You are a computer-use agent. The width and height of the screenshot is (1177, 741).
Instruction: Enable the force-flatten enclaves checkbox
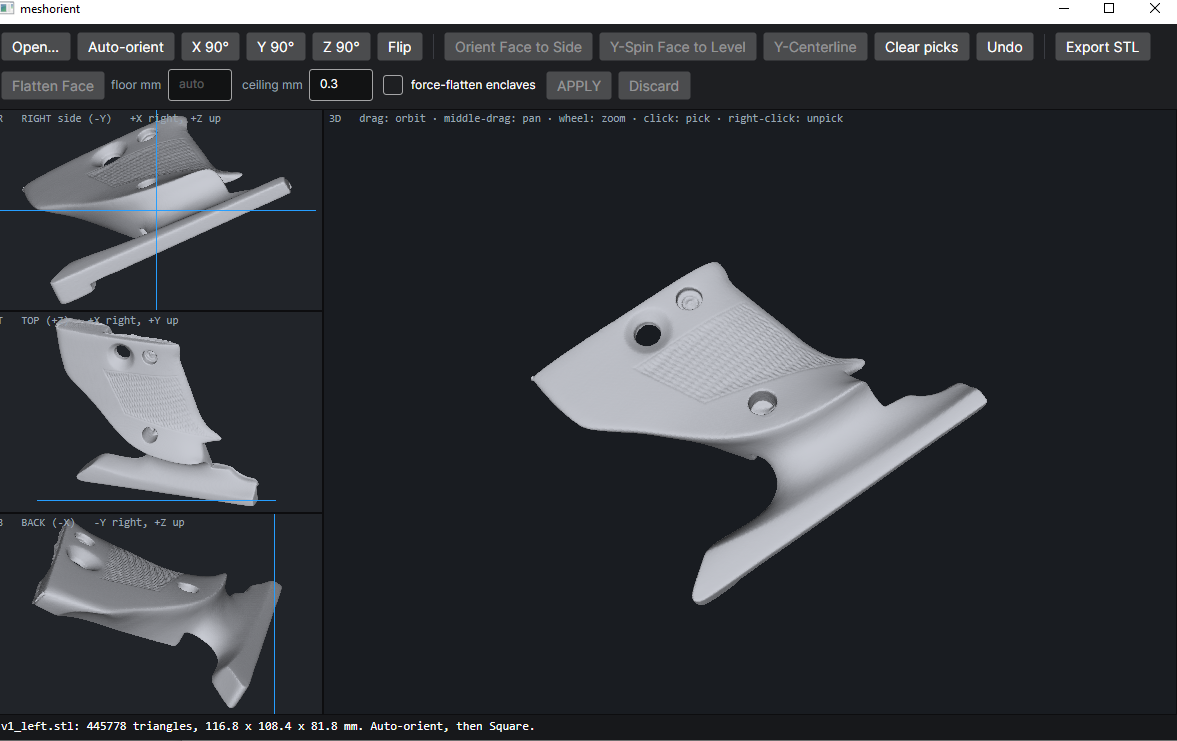click(x=393, y=85)
